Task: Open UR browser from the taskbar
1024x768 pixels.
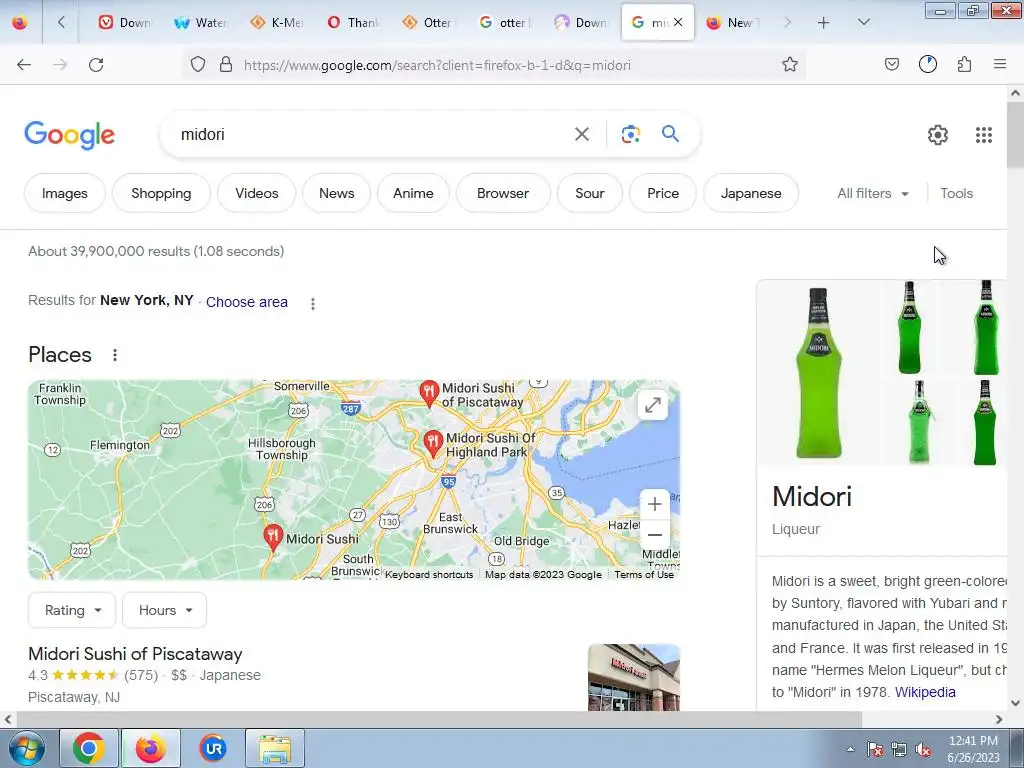Action: (213, 748)
